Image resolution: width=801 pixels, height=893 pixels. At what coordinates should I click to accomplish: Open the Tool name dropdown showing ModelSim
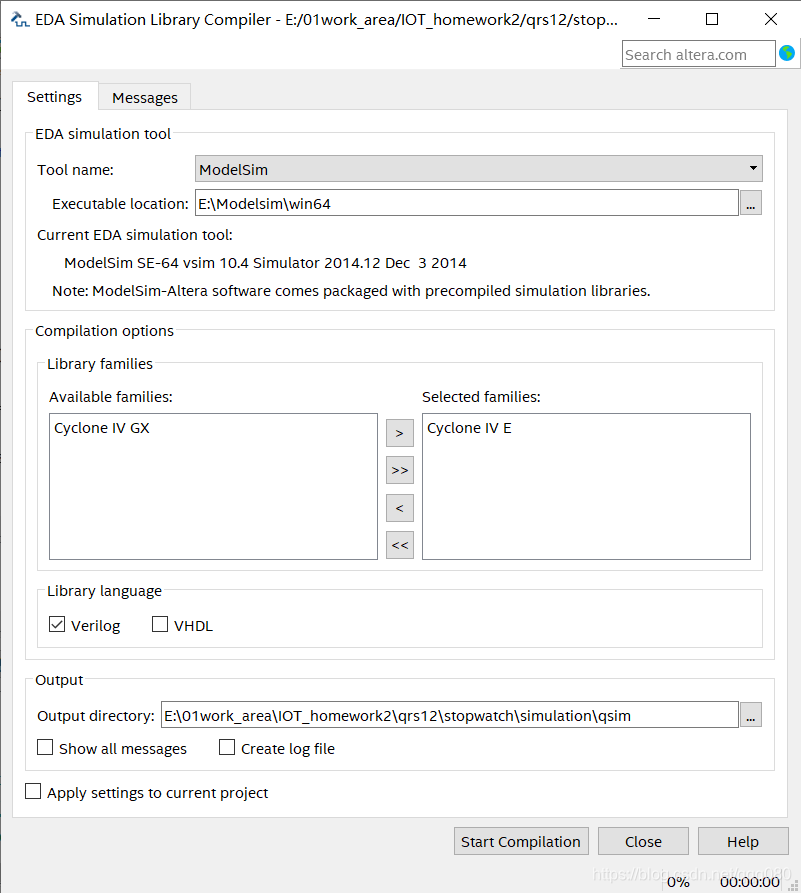click(x=479, y=169)
